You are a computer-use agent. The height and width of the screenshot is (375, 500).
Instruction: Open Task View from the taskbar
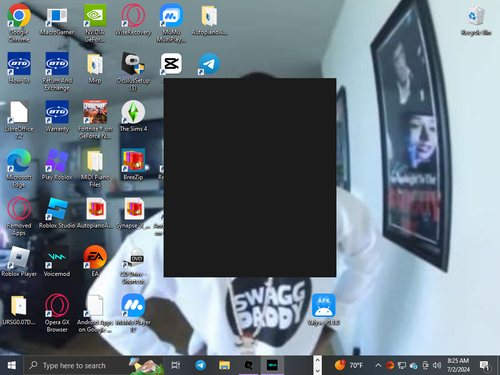pos(176,365)
